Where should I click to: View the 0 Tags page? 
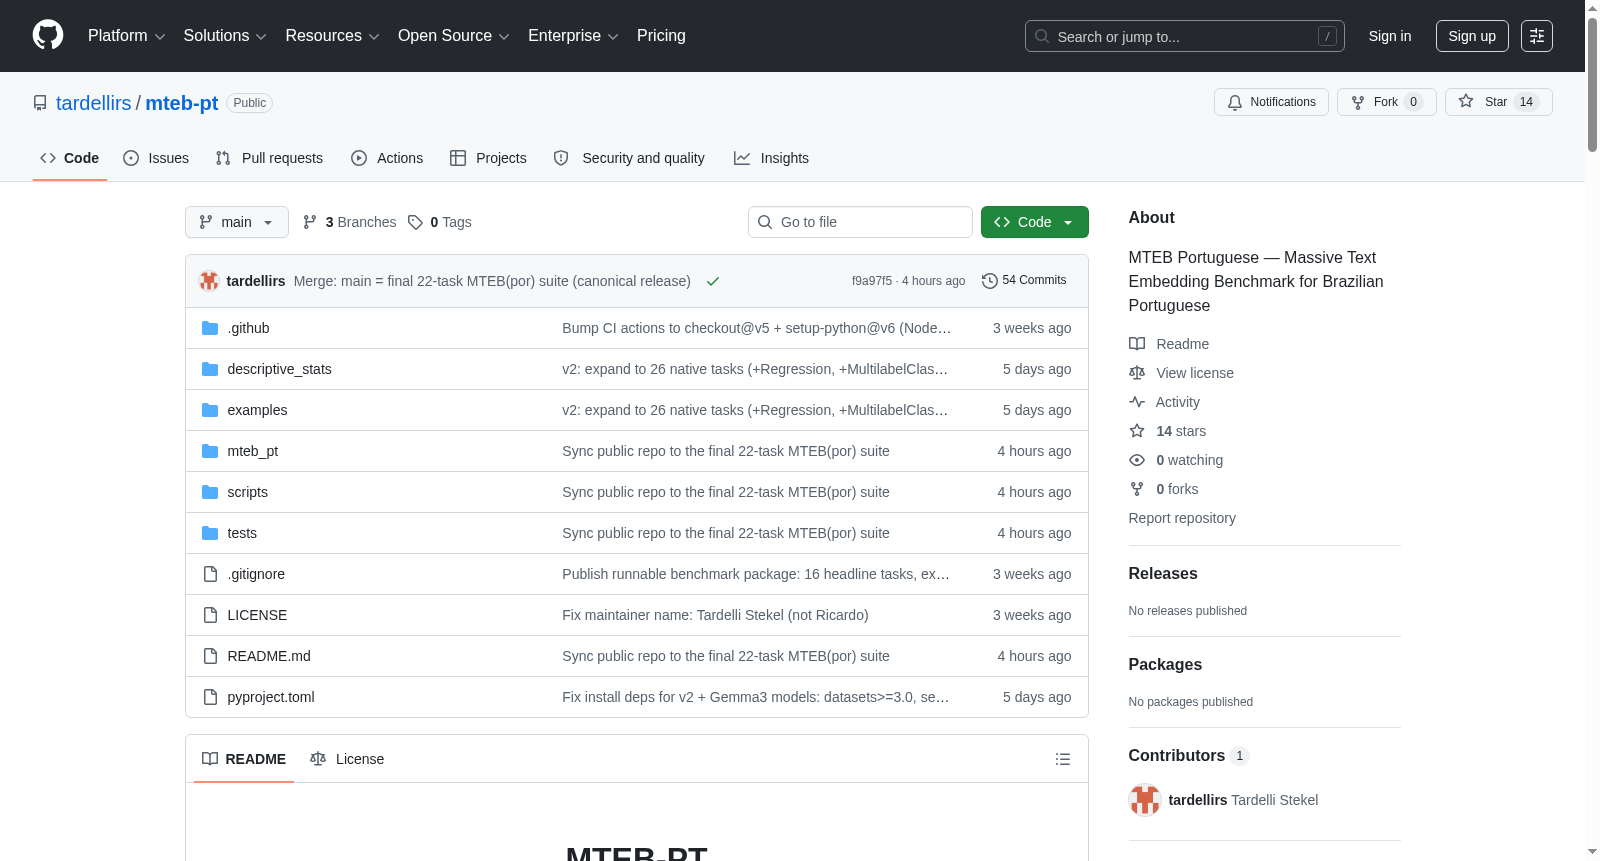(440, 222)
